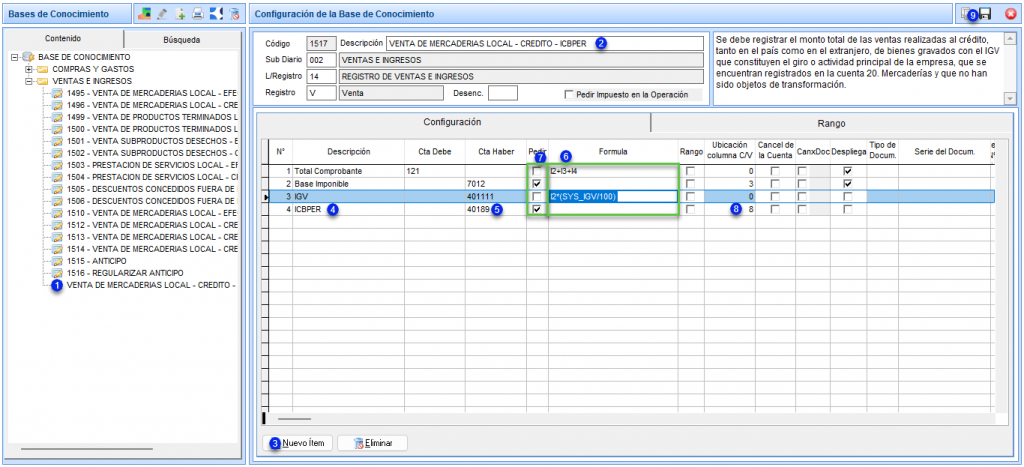Switch to the Contenido tab
The width and height of the screenshot is (1024, 467).
coord(63,39)
